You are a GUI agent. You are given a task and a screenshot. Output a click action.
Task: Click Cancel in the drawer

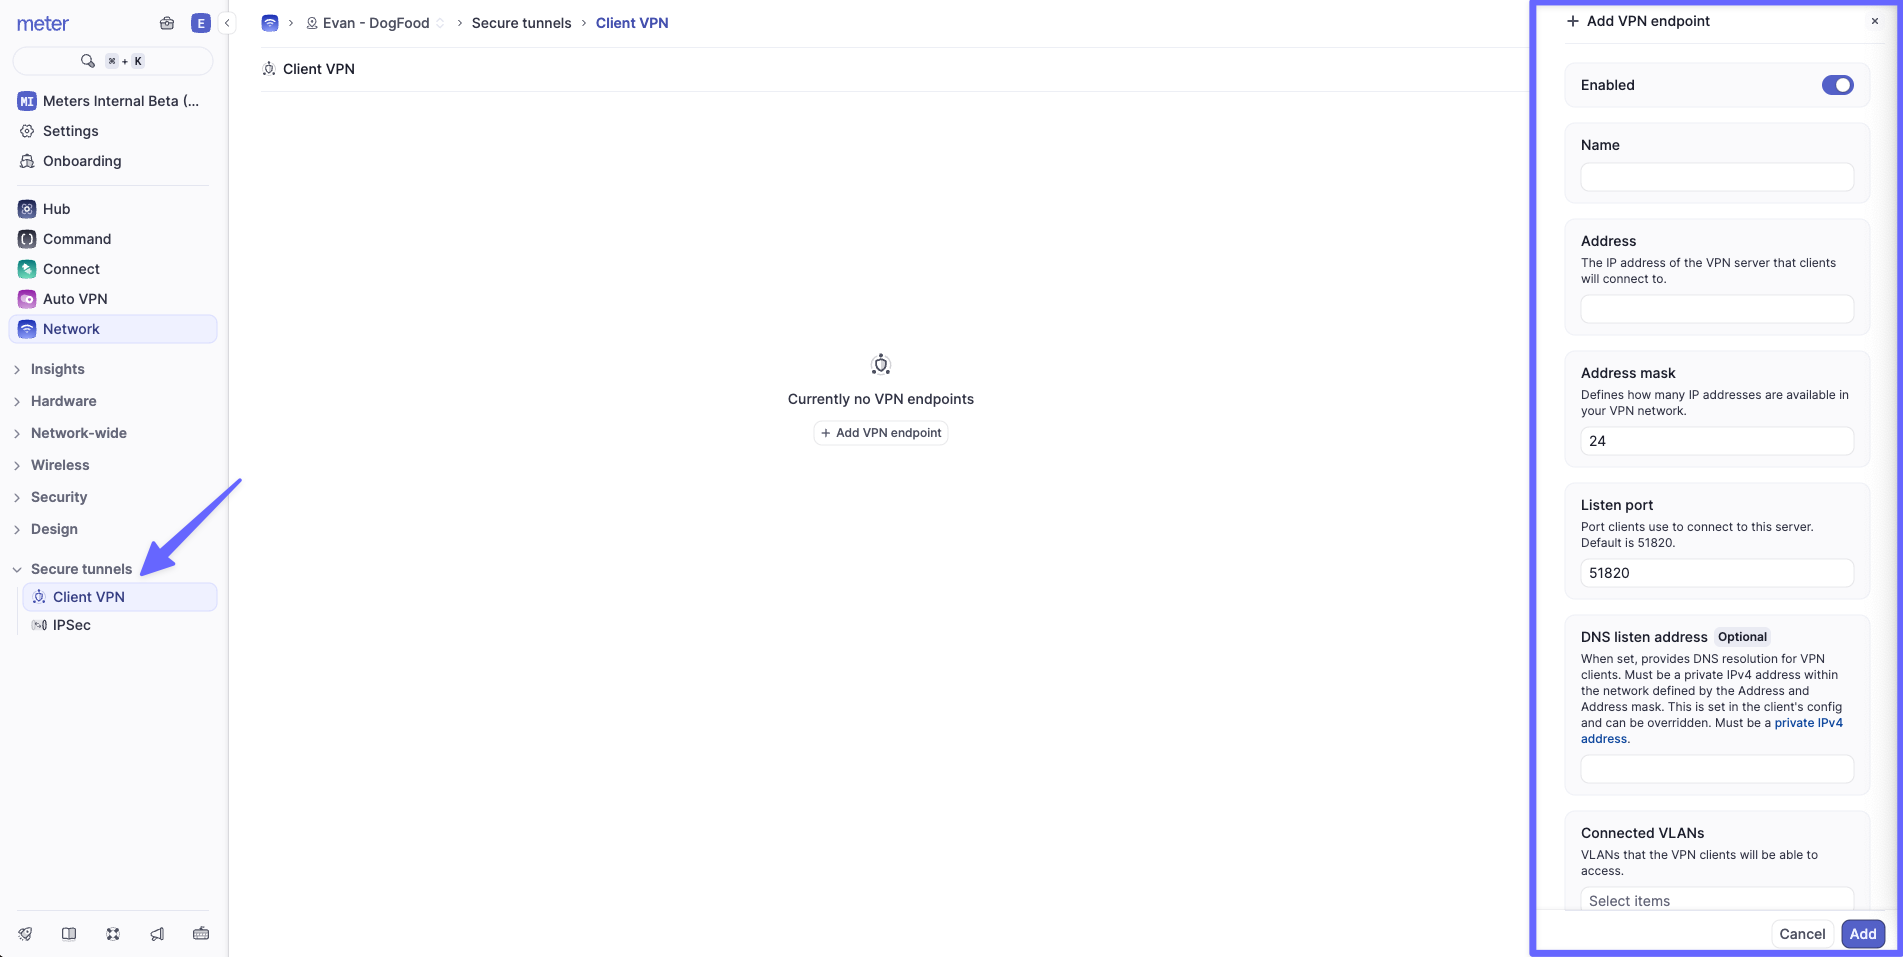(1802, 934)
